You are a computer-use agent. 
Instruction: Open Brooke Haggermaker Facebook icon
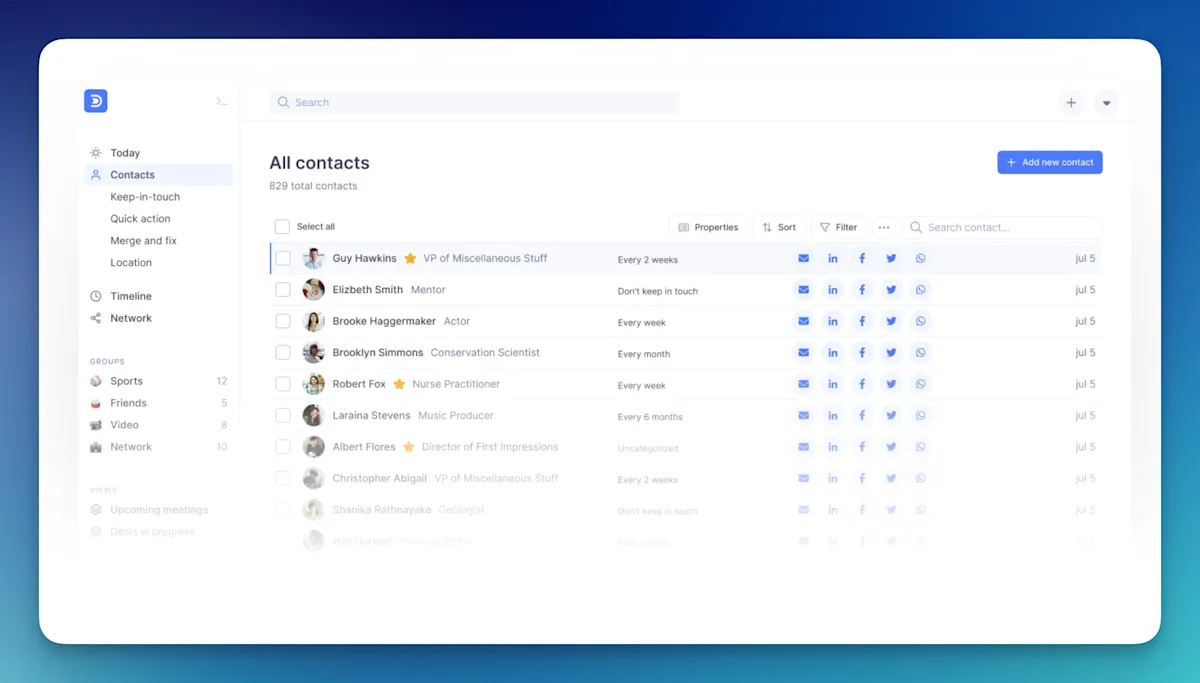tap(862, 321)
